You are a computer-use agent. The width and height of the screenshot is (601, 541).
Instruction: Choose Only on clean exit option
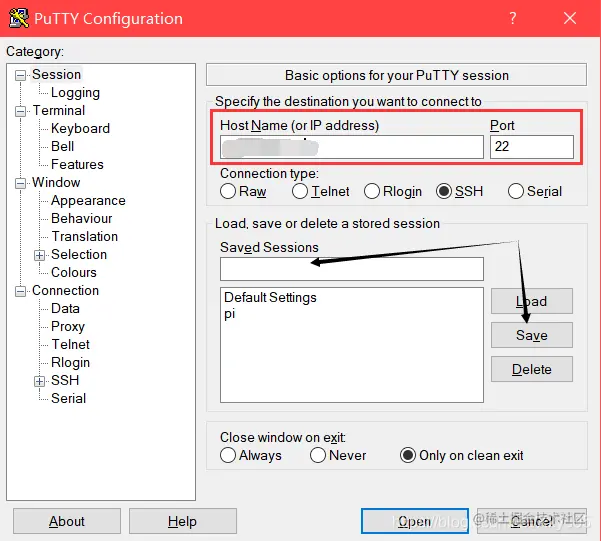[407, 455]
